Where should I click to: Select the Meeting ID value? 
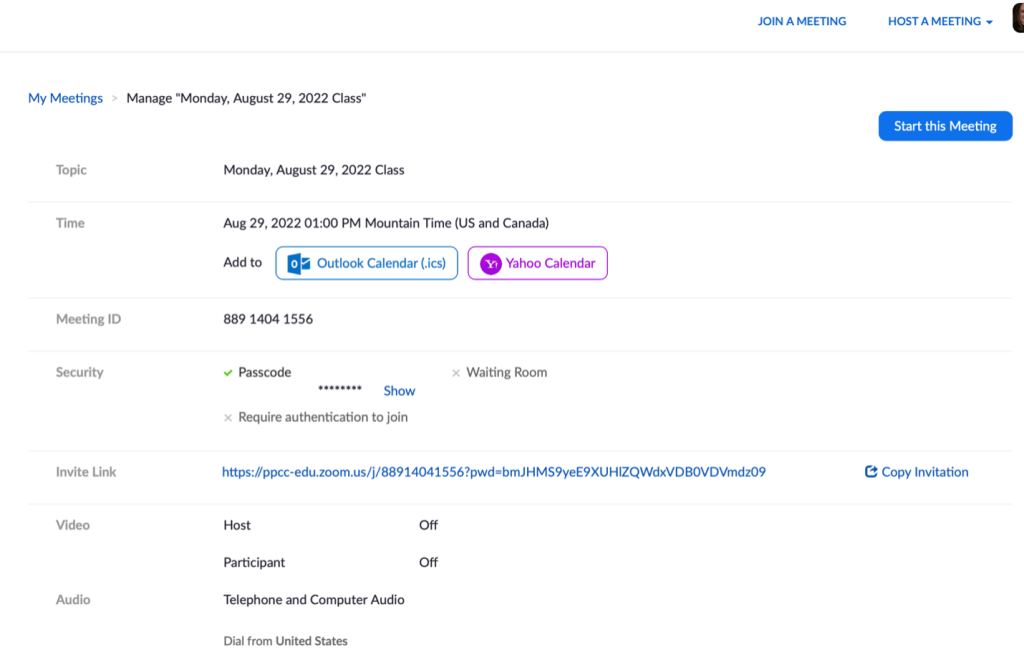(x=268, y=318)
